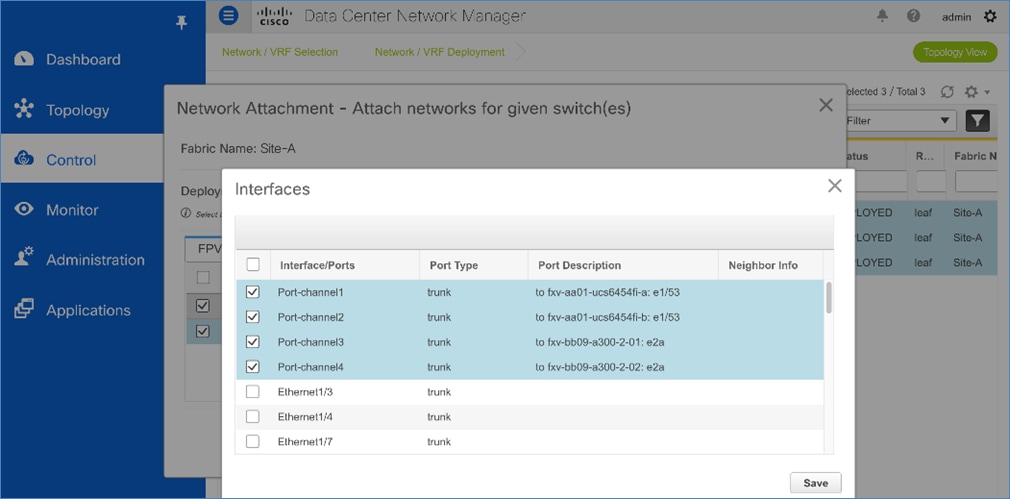Open Topology in sidebar
This screenshot has height=499, width=1010.
[77, 110]
